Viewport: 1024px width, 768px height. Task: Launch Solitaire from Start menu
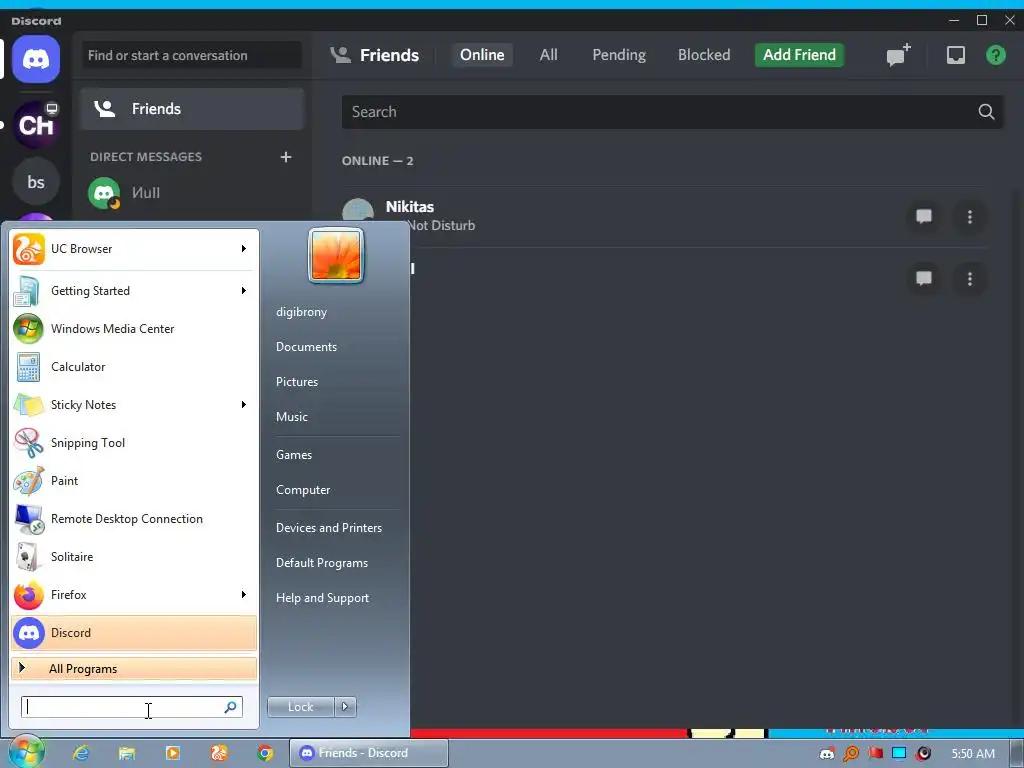(x=134, y=557)
